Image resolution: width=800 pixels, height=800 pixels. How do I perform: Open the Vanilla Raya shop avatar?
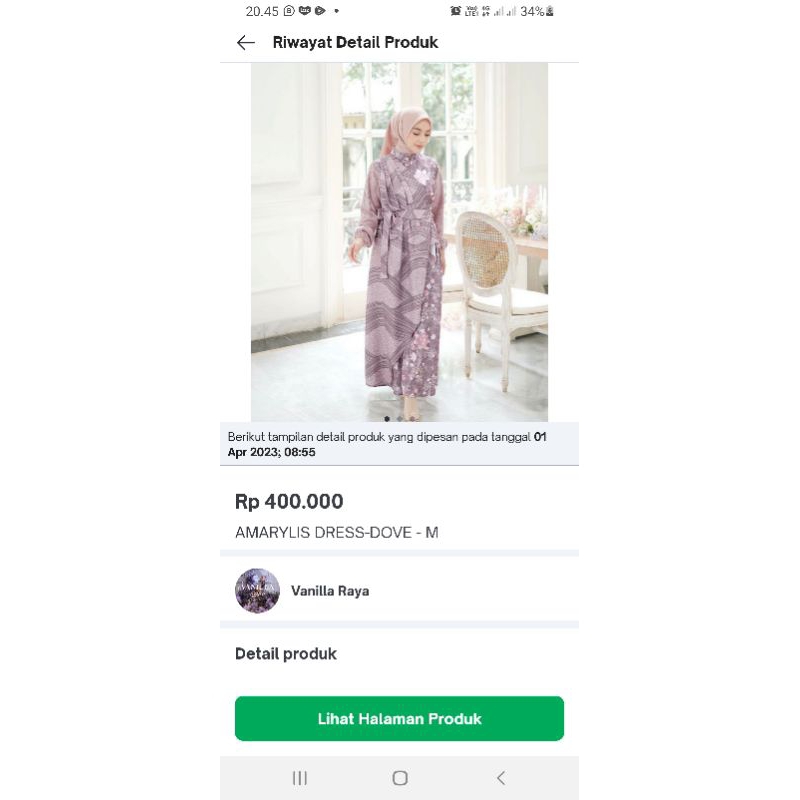tap(257, 590)
